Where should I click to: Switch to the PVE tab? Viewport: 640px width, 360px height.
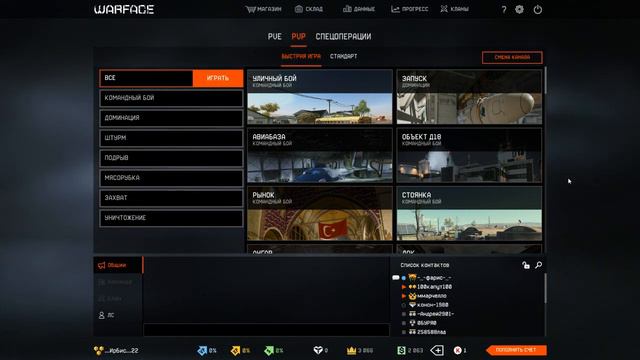pos(274,37)
